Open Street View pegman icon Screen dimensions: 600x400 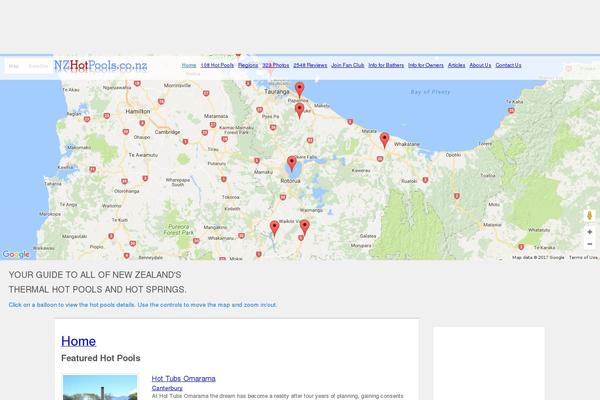click(590, 216)
